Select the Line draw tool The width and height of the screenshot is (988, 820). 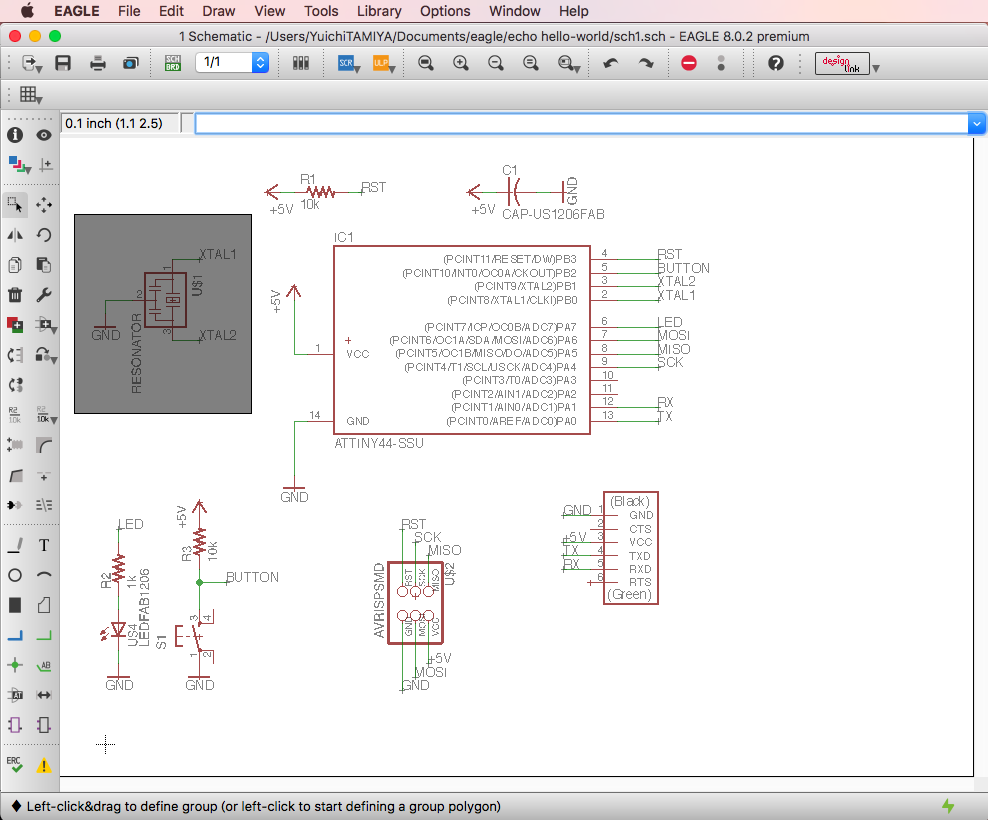[15, 545]
